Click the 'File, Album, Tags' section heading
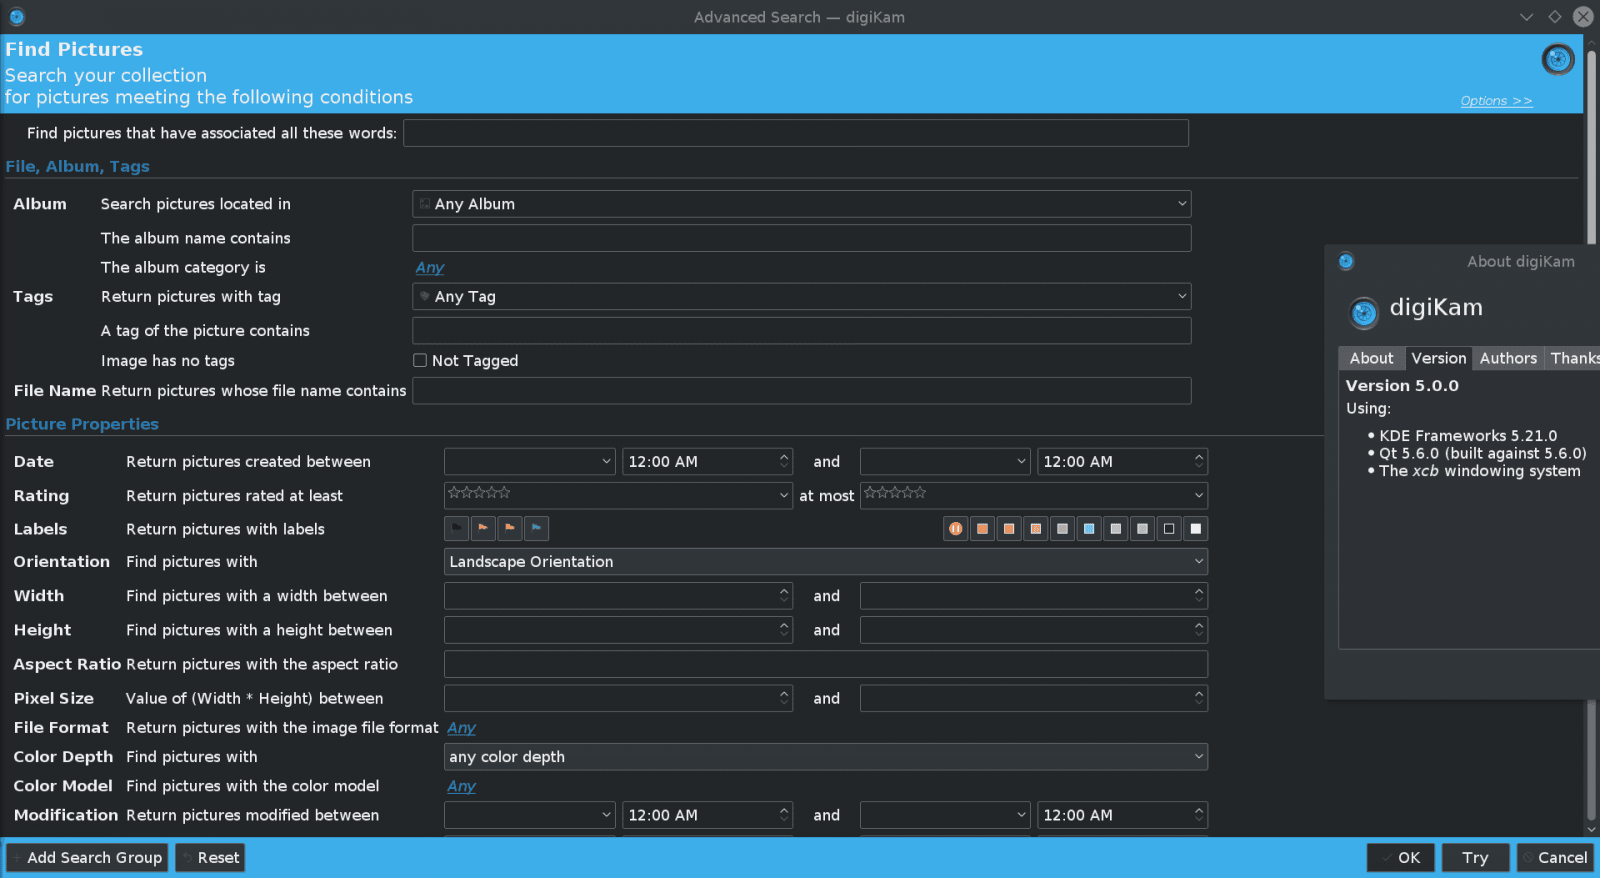1600x878 pixels. [77, 166]
